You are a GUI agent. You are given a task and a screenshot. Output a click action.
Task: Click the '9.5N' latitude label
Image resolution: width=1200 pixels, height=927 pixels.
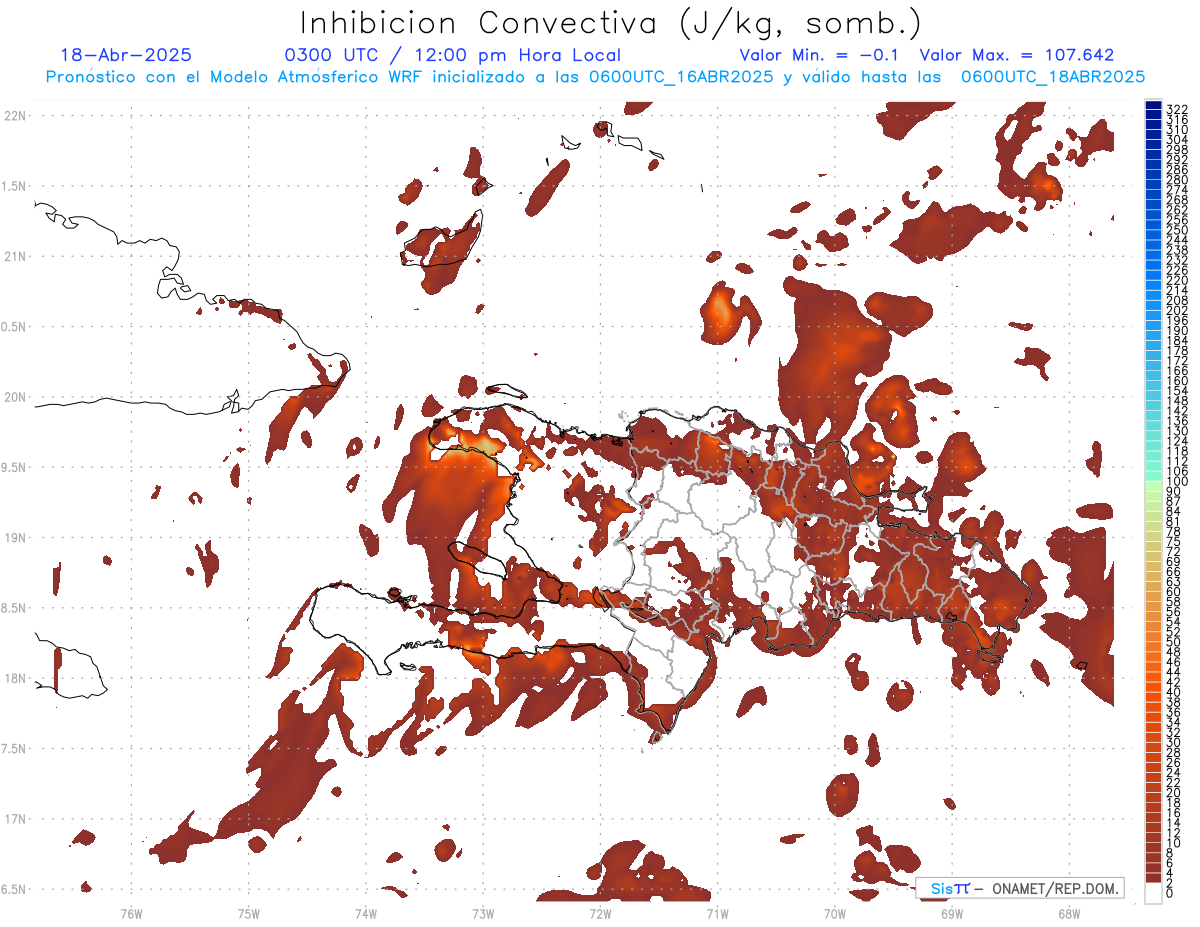(15, 467)
